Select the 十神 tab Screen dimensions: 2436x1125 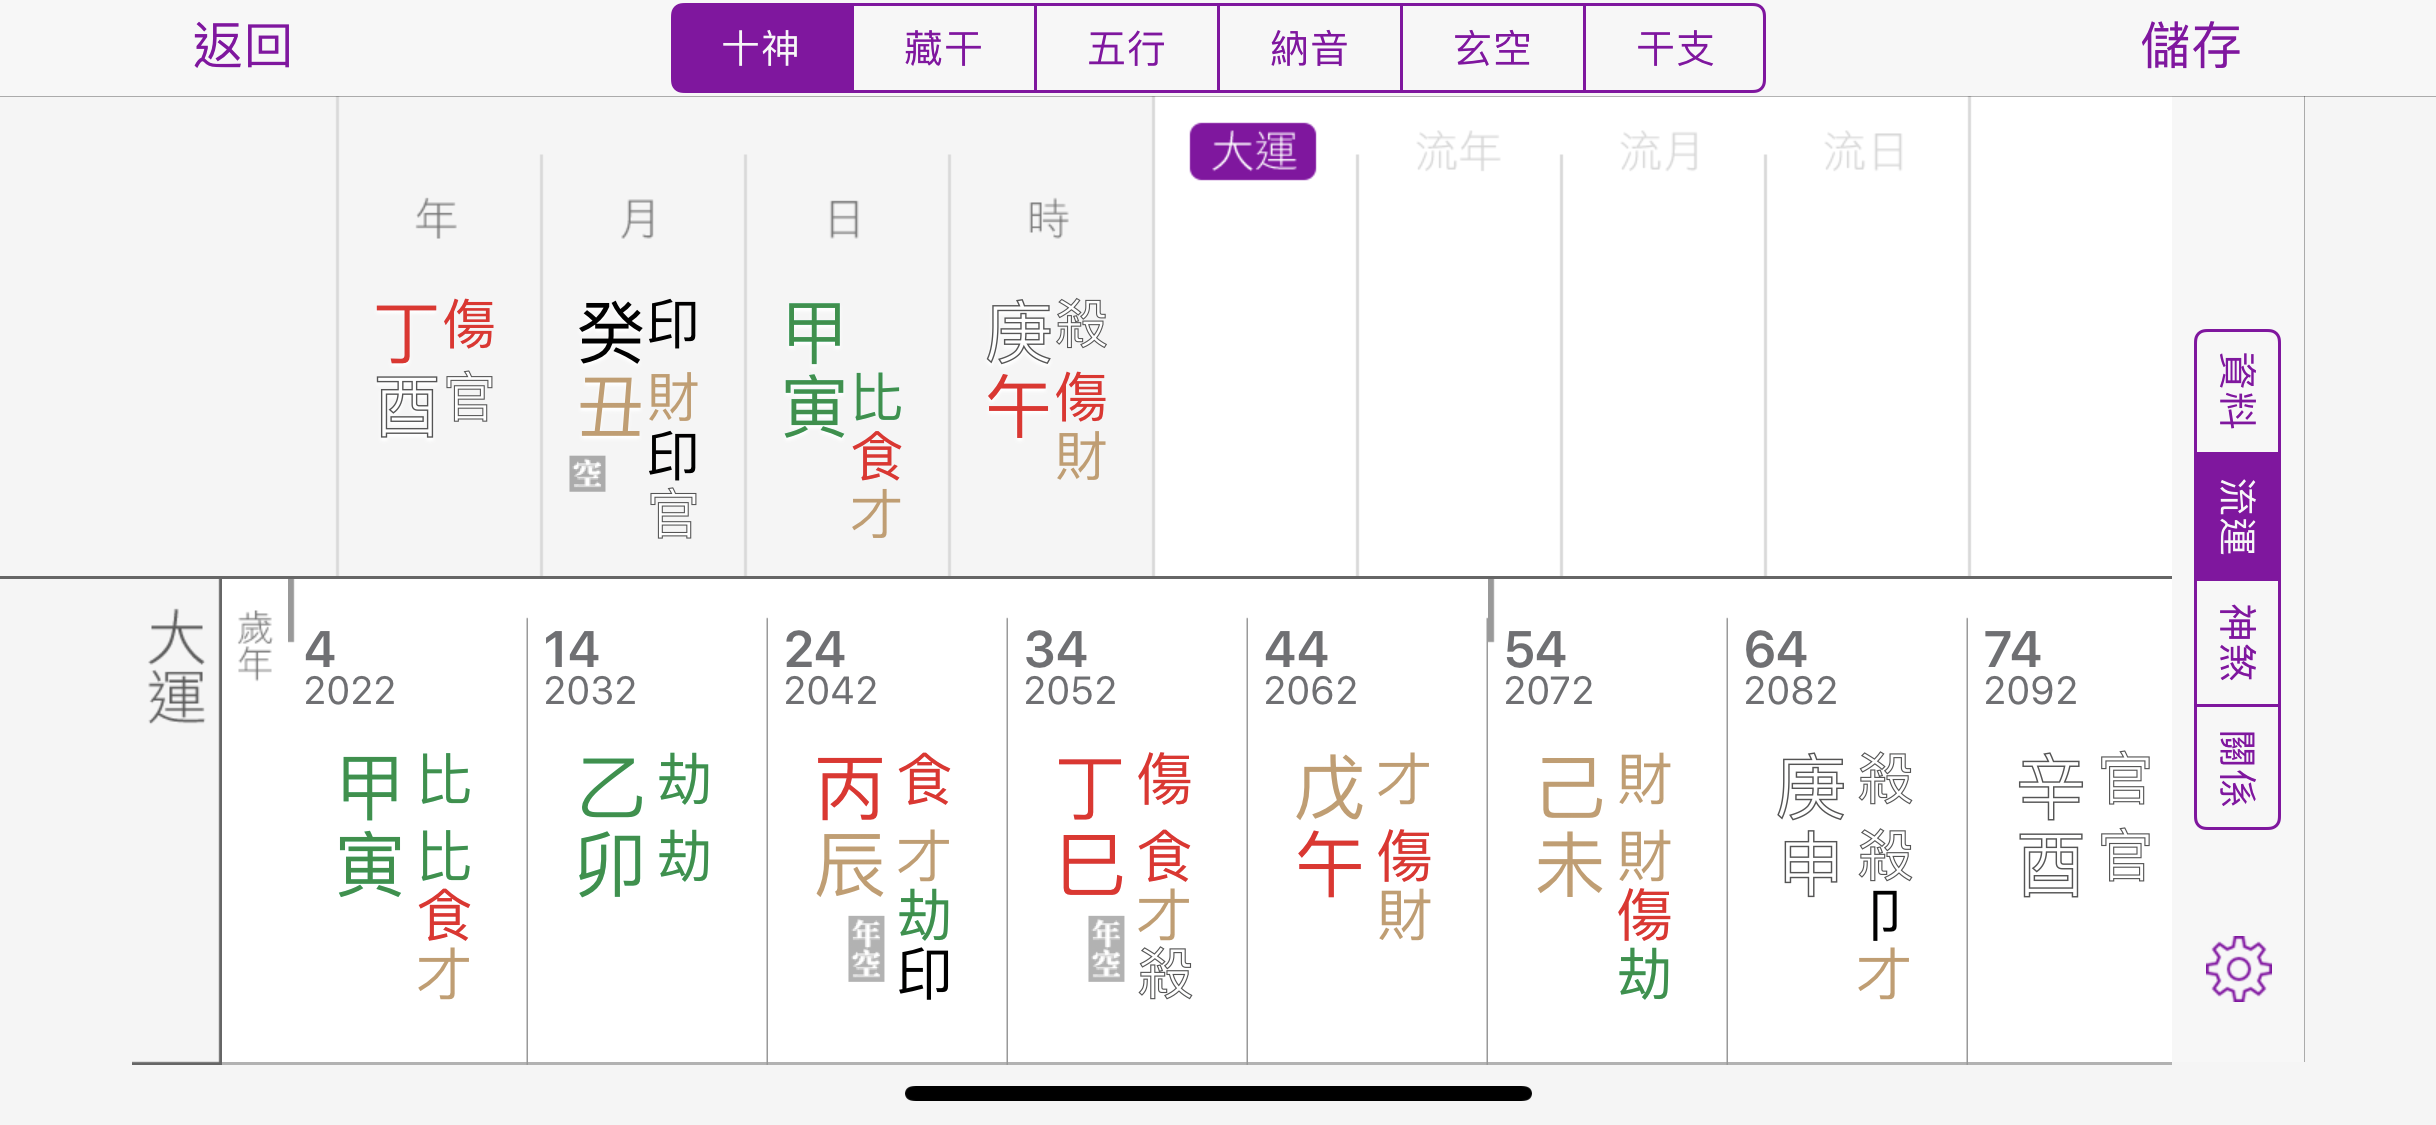pyautogui.click(x=762, y=48)
